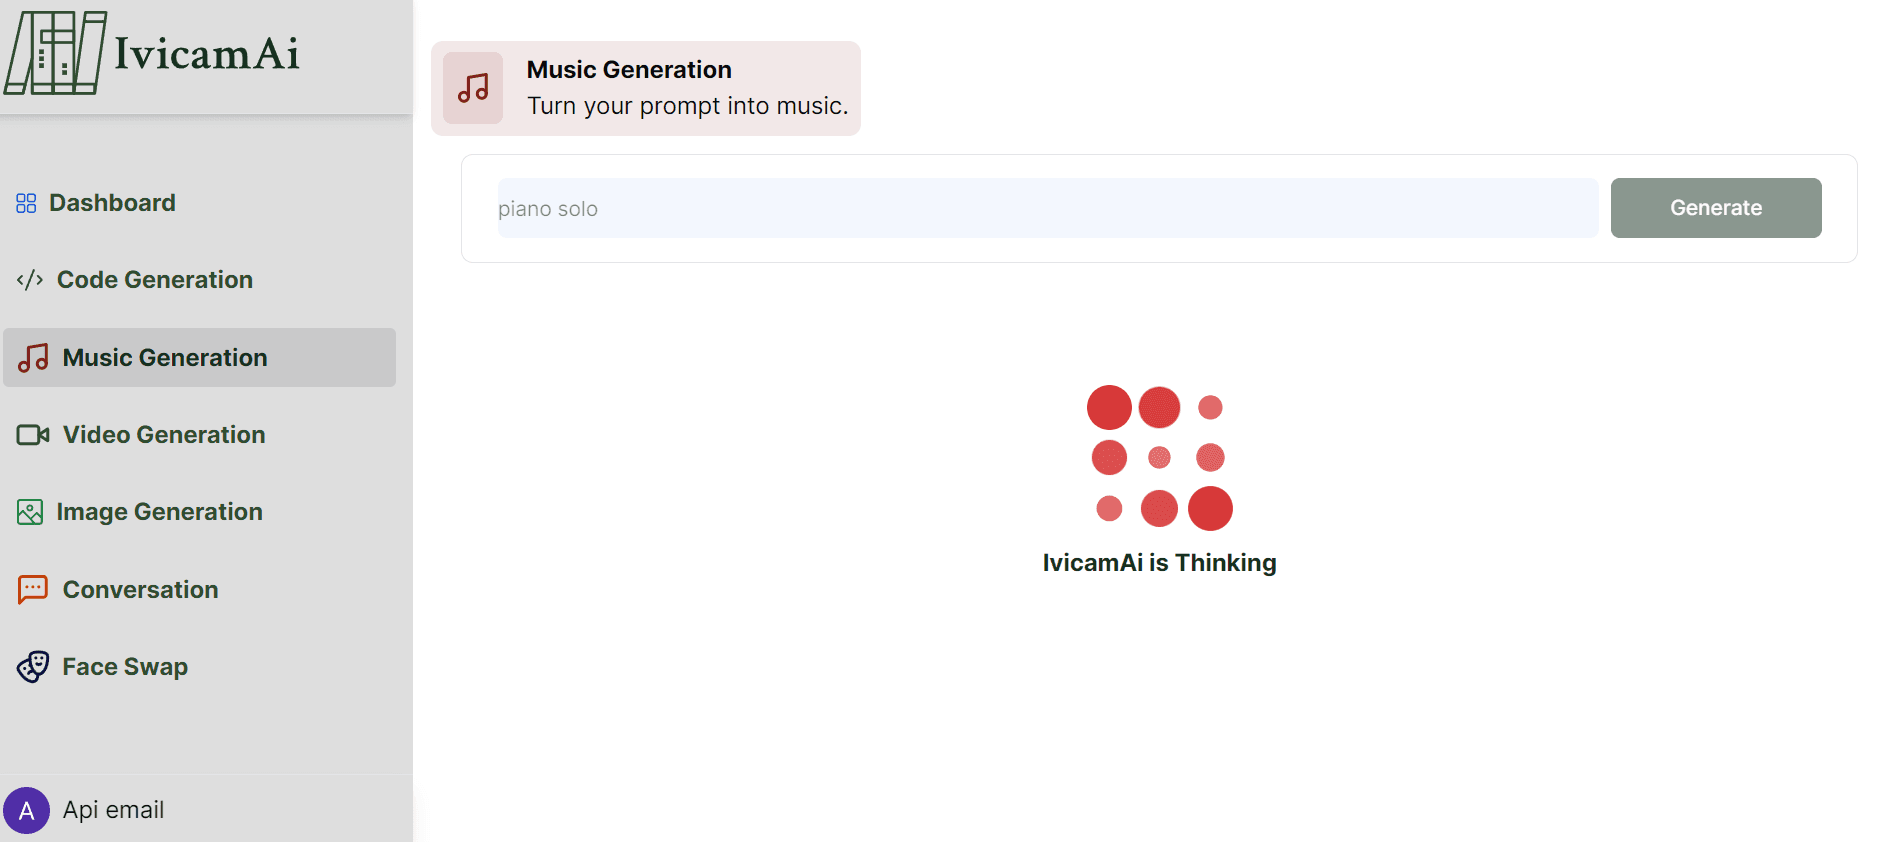Click the Dashboard grid icon
Image resolution: width=1904 pixels, height=842 pixels.
pos(26,203)
